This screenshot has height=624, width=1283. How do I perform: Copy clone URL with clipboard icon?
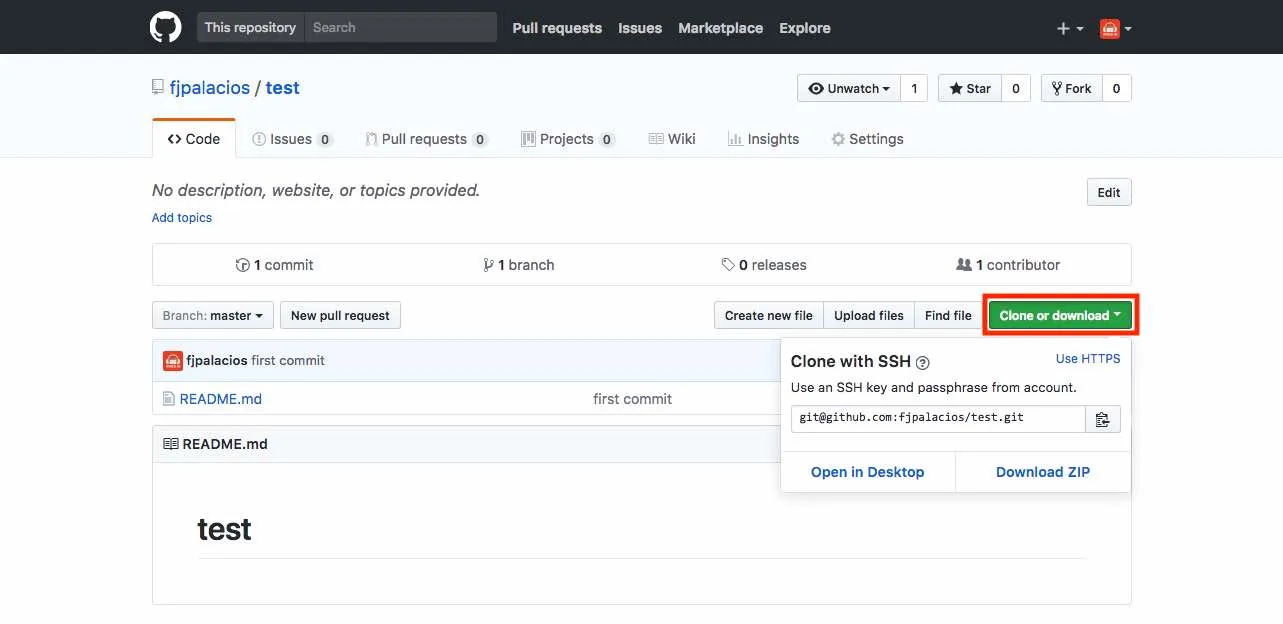(1103, 418)
